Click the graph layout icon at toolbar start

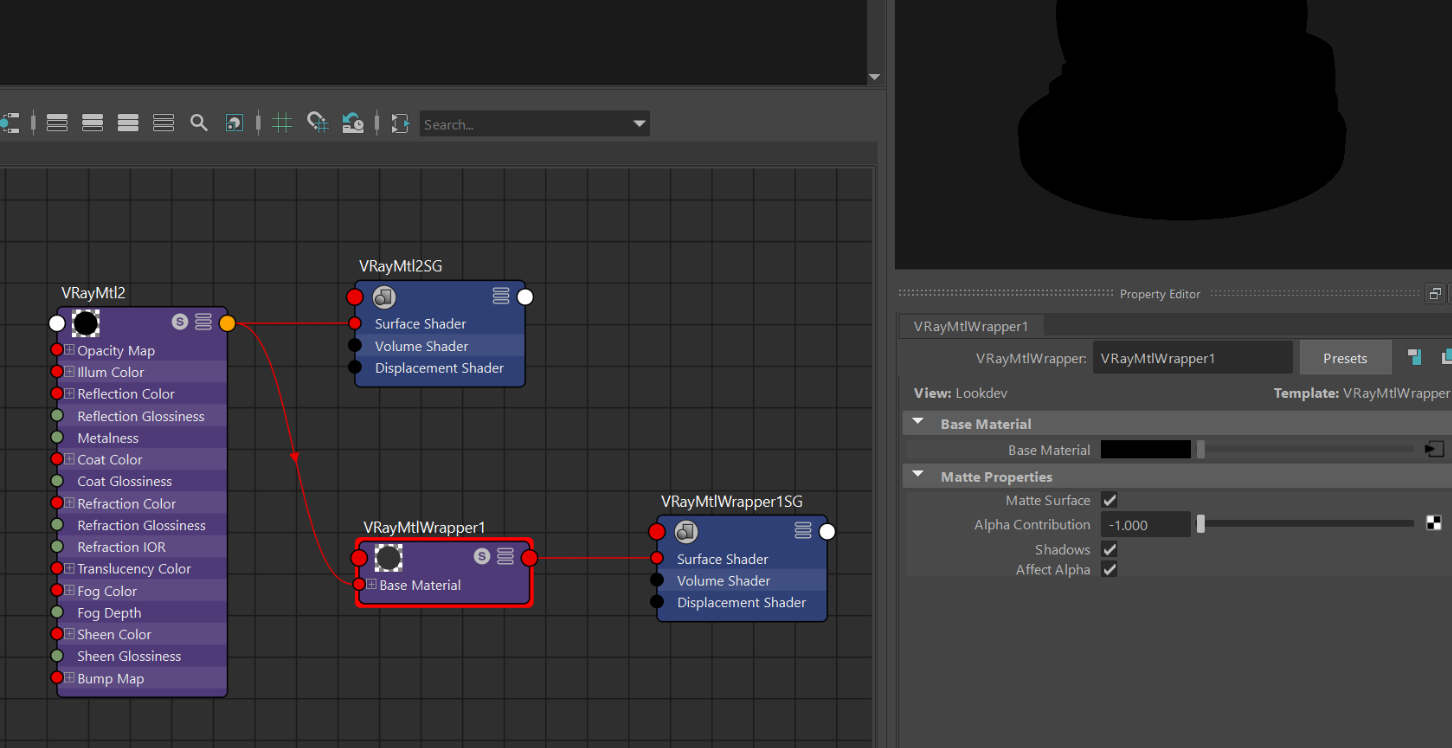tap(8, 123)
